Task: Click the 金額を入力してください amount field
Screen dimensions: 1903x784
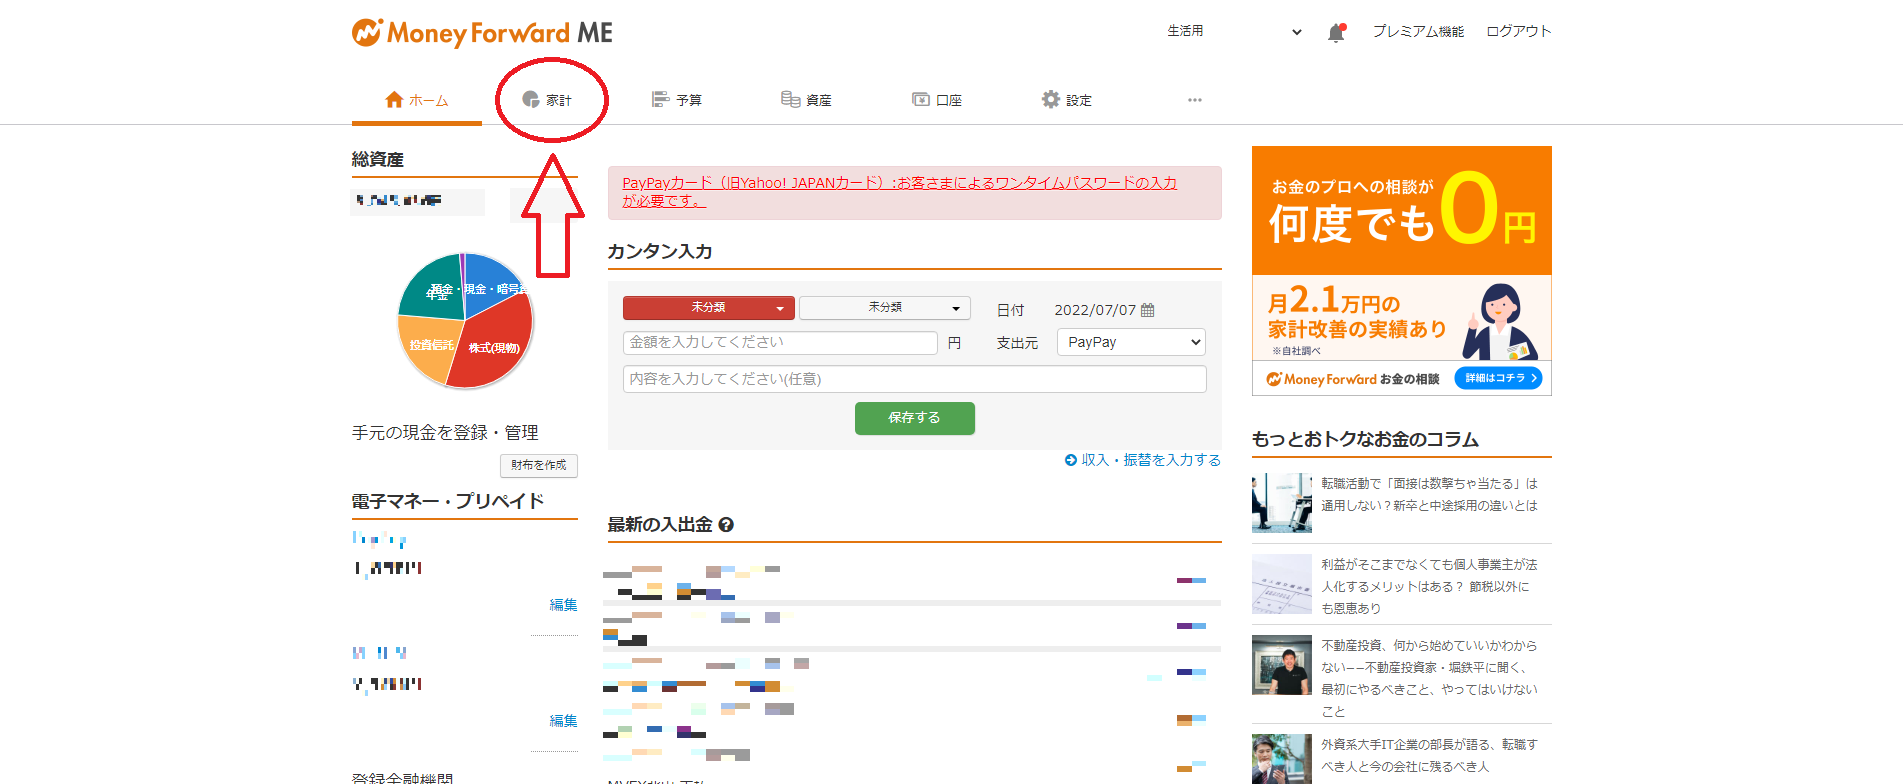Action: coord(780,343)
